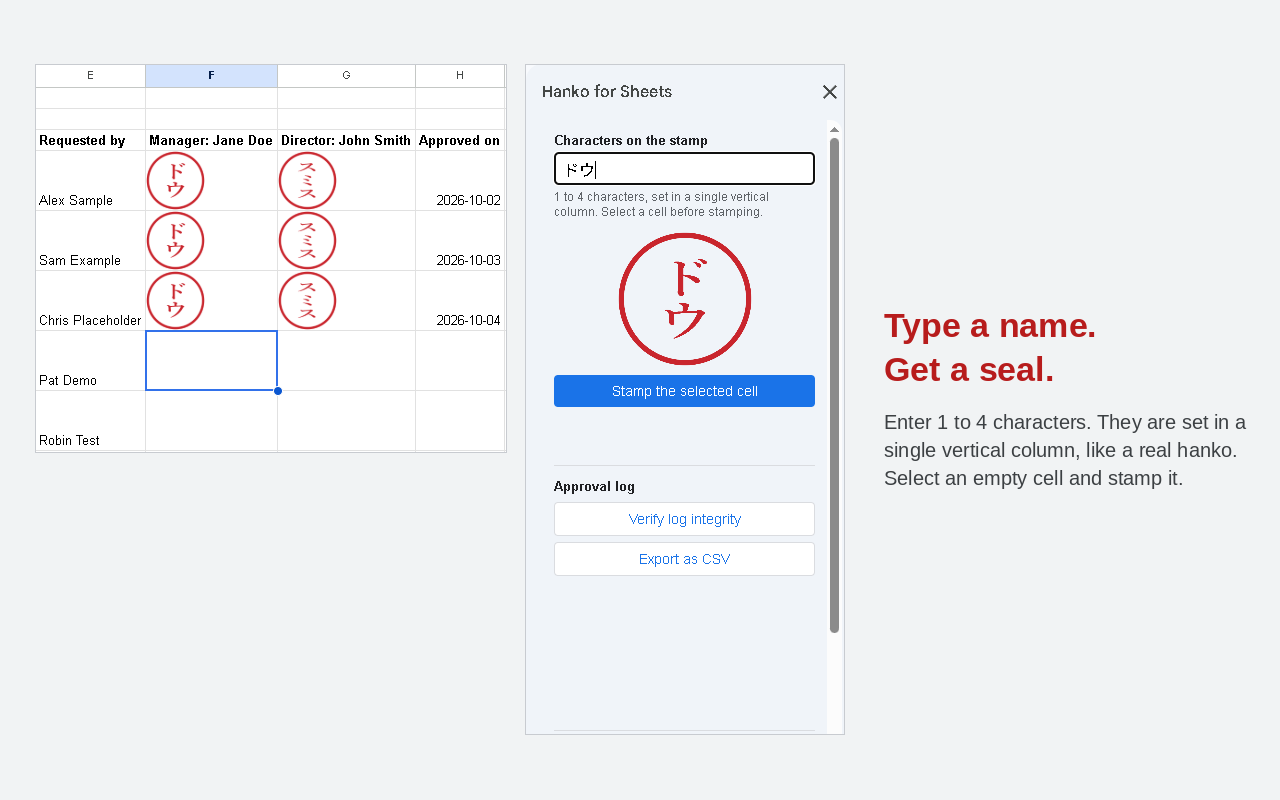
Task: Select the 'Chris Placeholder' cell
Action: 90,300
